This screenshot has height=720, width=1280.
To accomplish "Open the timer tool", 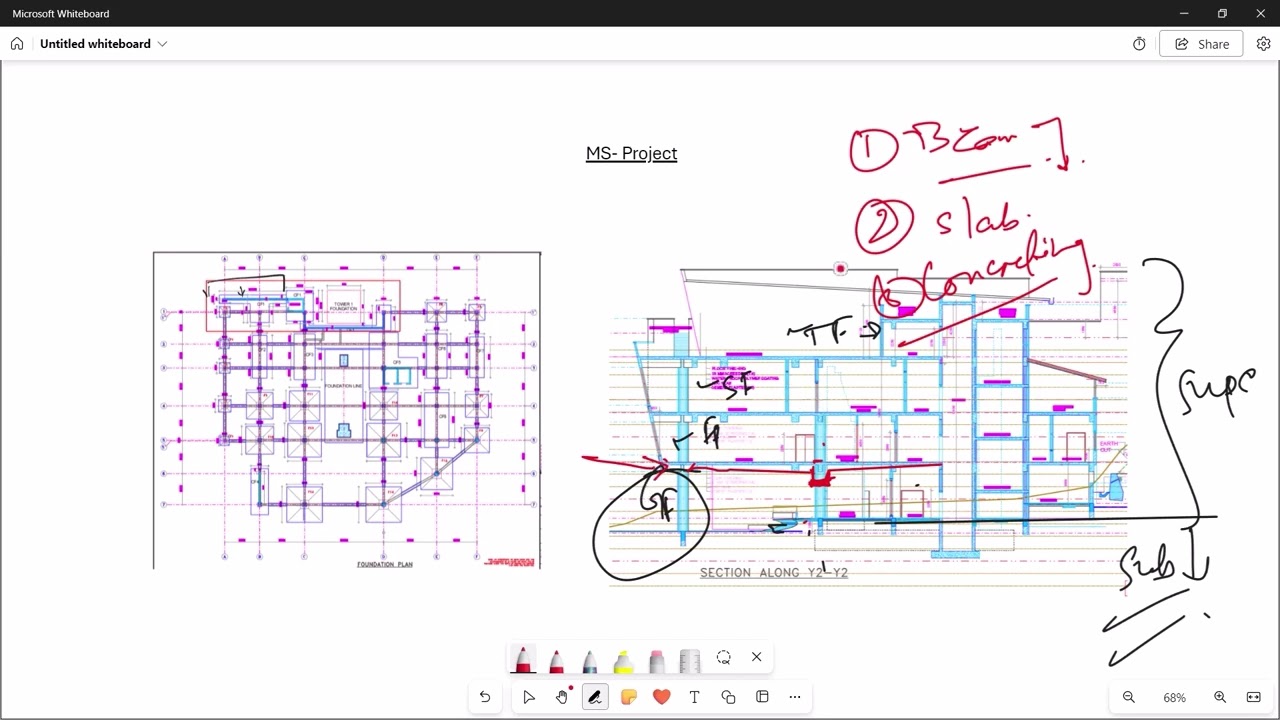I will tap(1139, 44).
